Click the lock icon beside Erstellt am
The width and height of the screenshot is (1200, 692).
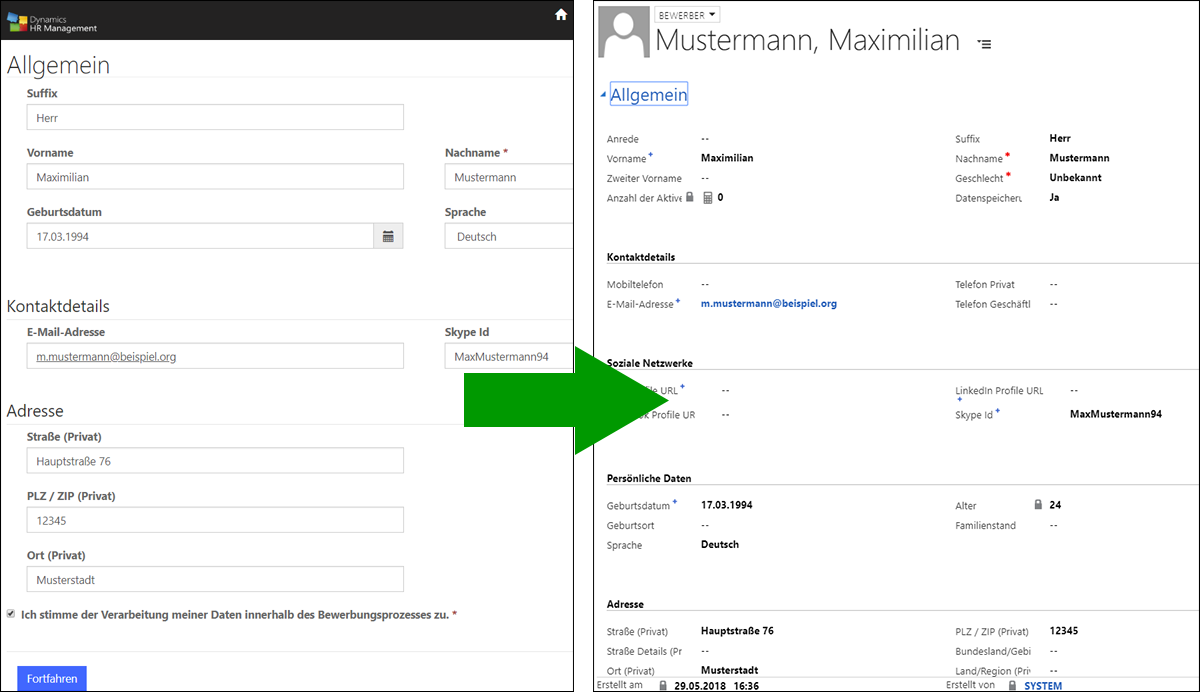tap(662, 686)
